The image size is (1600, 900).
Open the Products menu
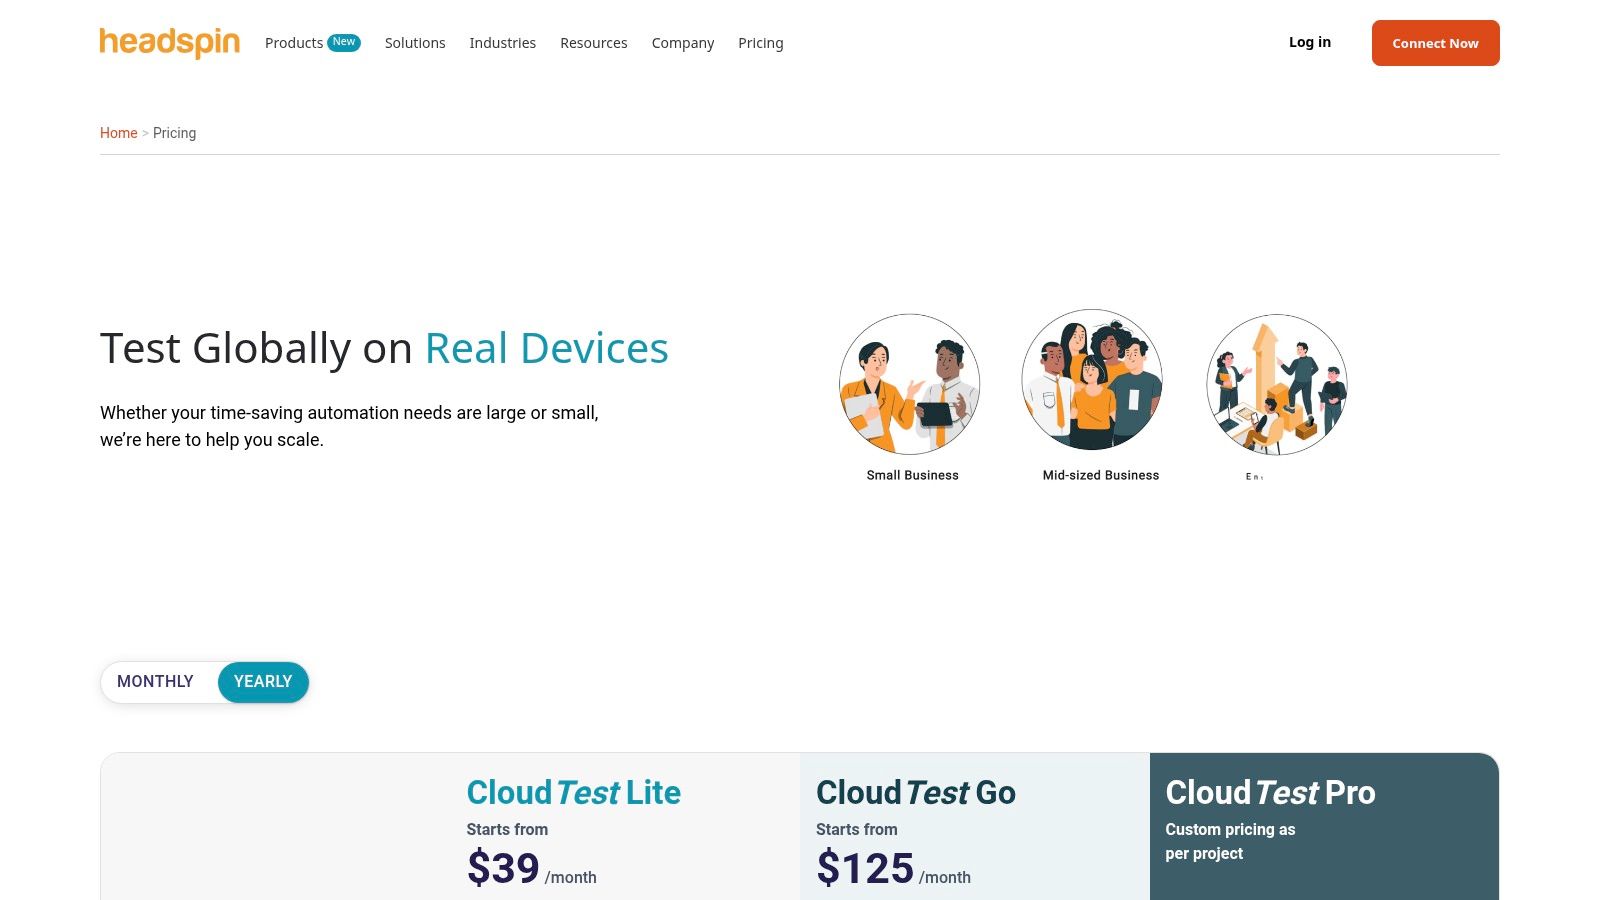(x=294, y=43)
